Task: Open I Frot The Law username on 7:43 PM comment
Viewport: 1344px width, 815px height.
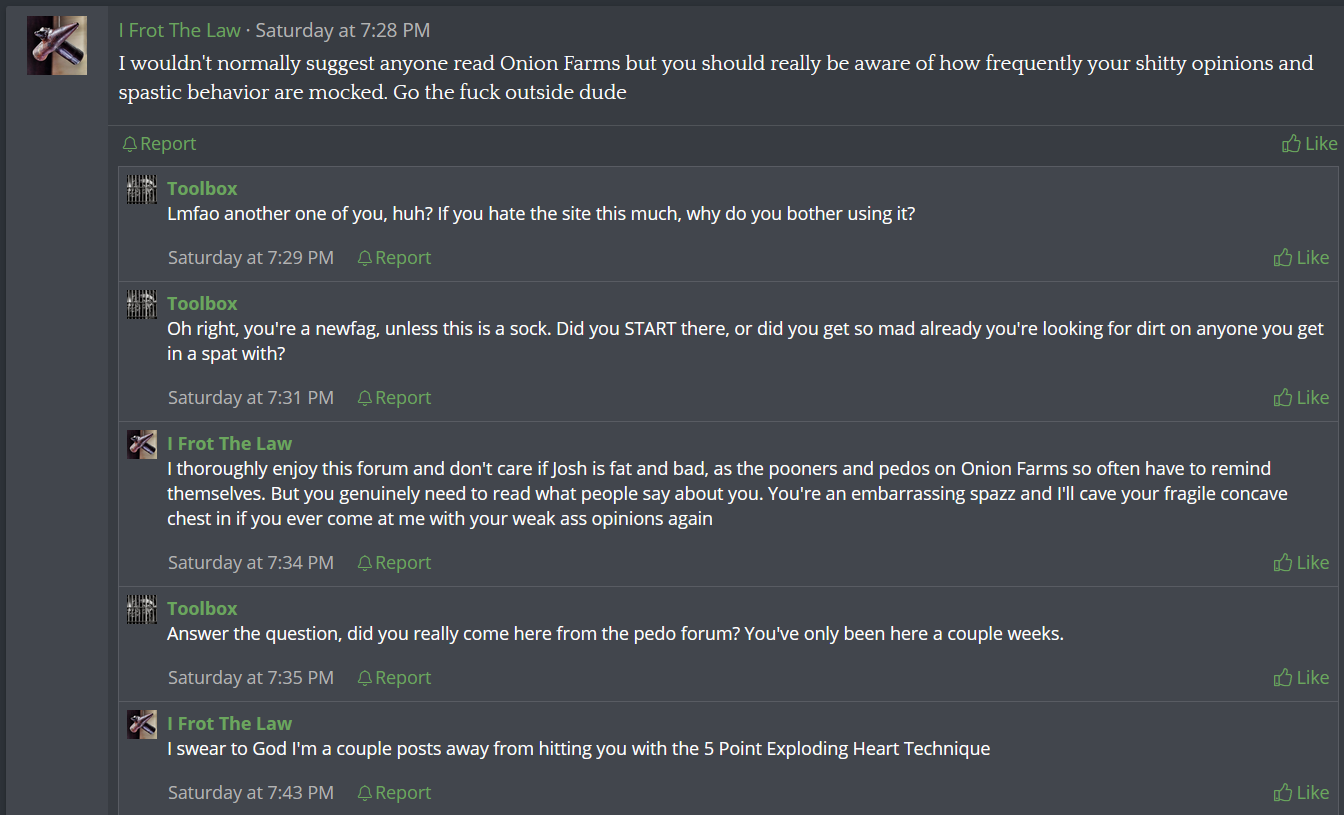Action: click(x=229, y=723)
